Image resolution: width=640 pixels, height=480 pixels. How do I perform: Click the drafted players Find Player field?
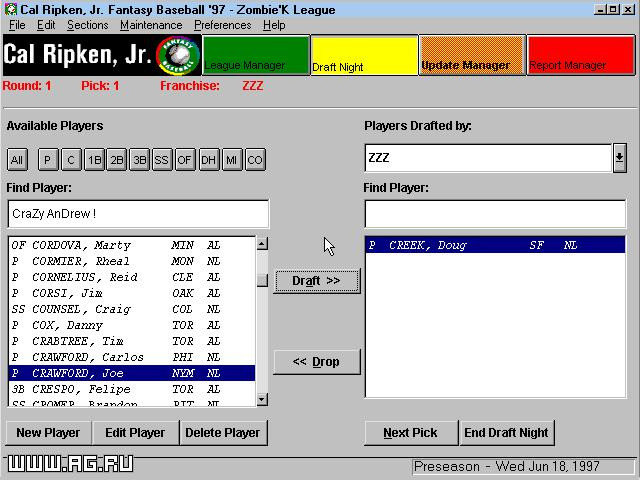click(495, 214)
